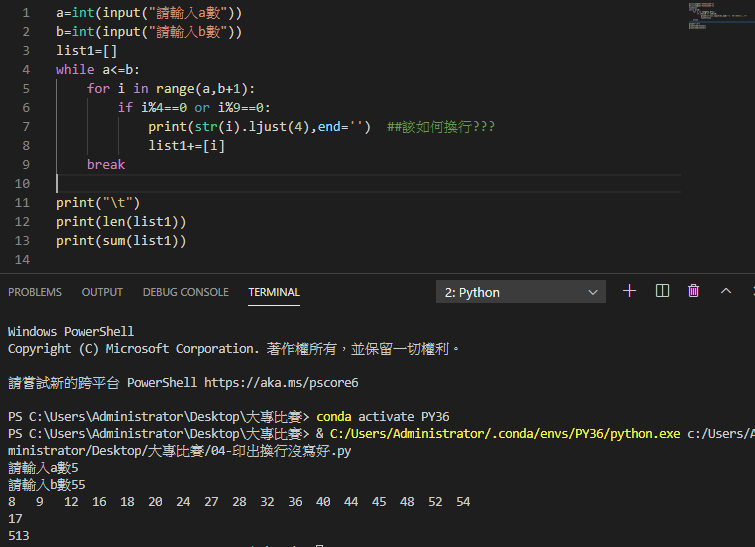The width and height of the screenshot is (755, 547).
Task: Click the terminal output value 17
Action: coord(15,519)
